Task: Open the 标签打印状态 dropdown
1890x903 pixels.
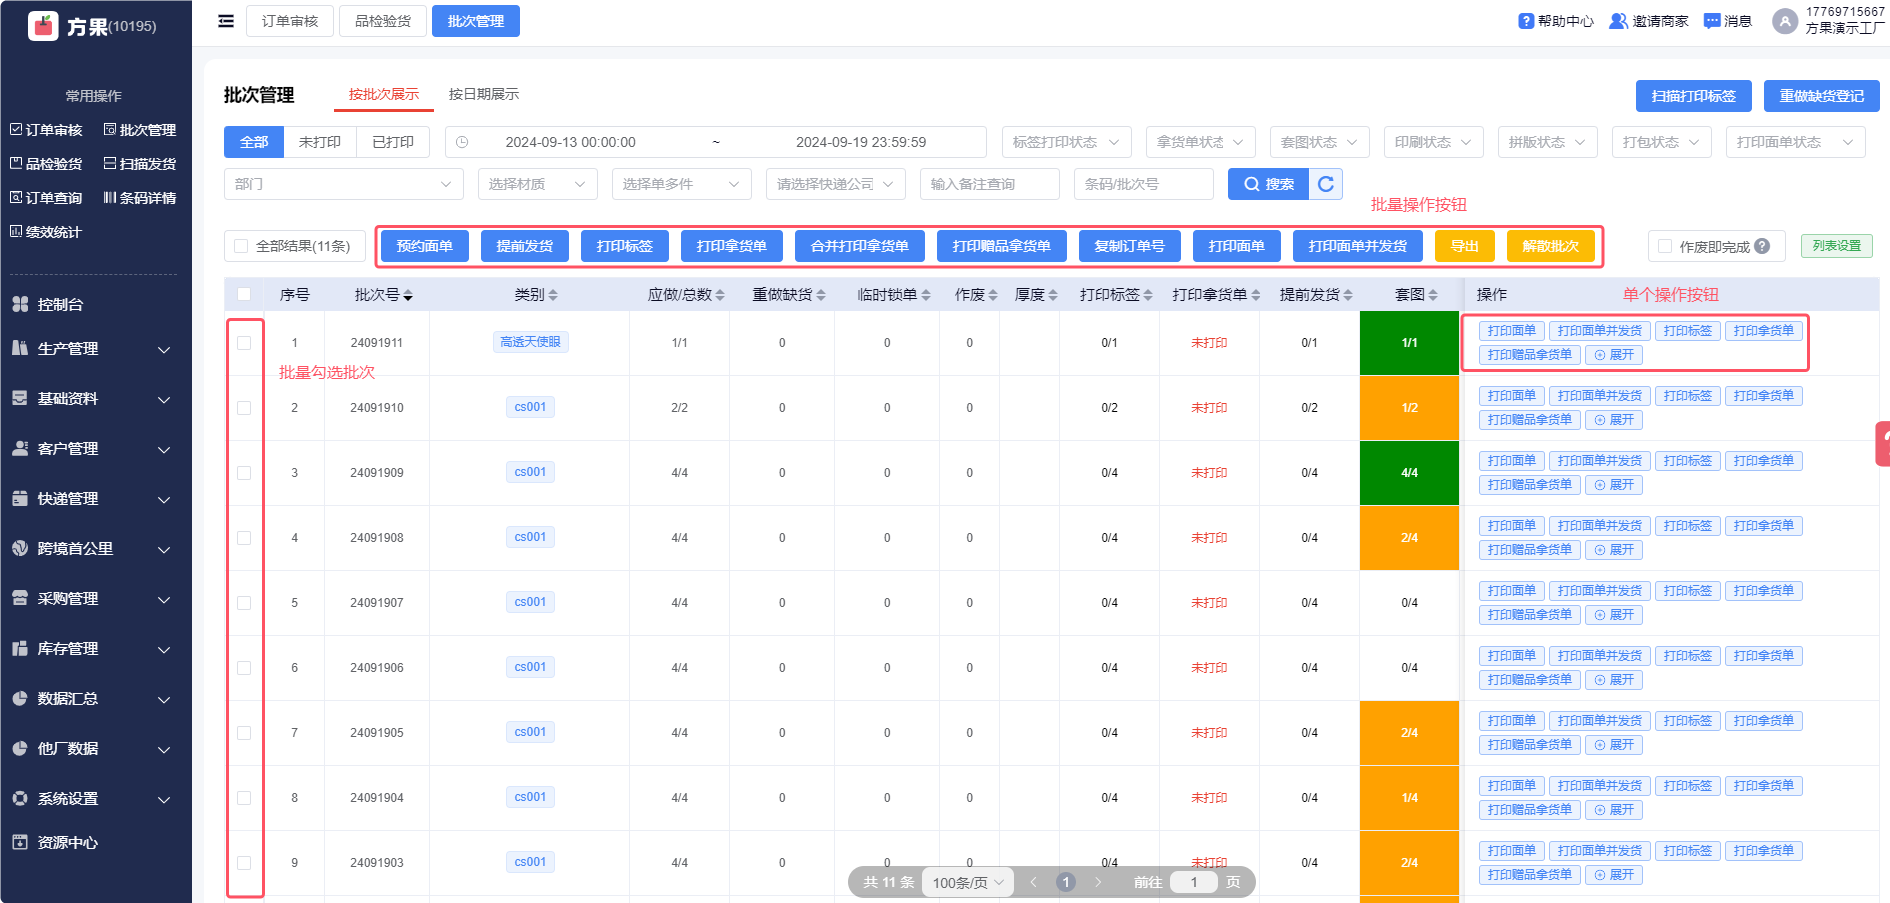Action: click(1066, 142)
